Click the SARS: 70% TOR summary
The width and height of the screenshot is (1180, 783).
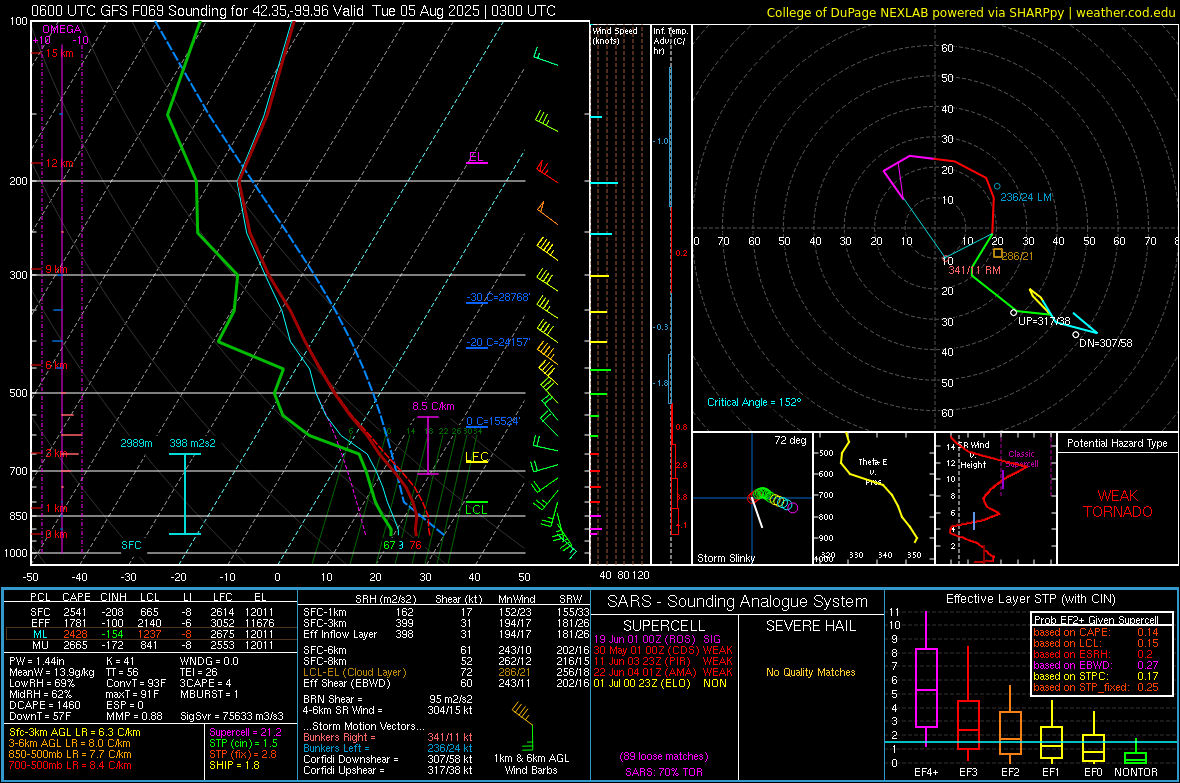click(663, 772)
